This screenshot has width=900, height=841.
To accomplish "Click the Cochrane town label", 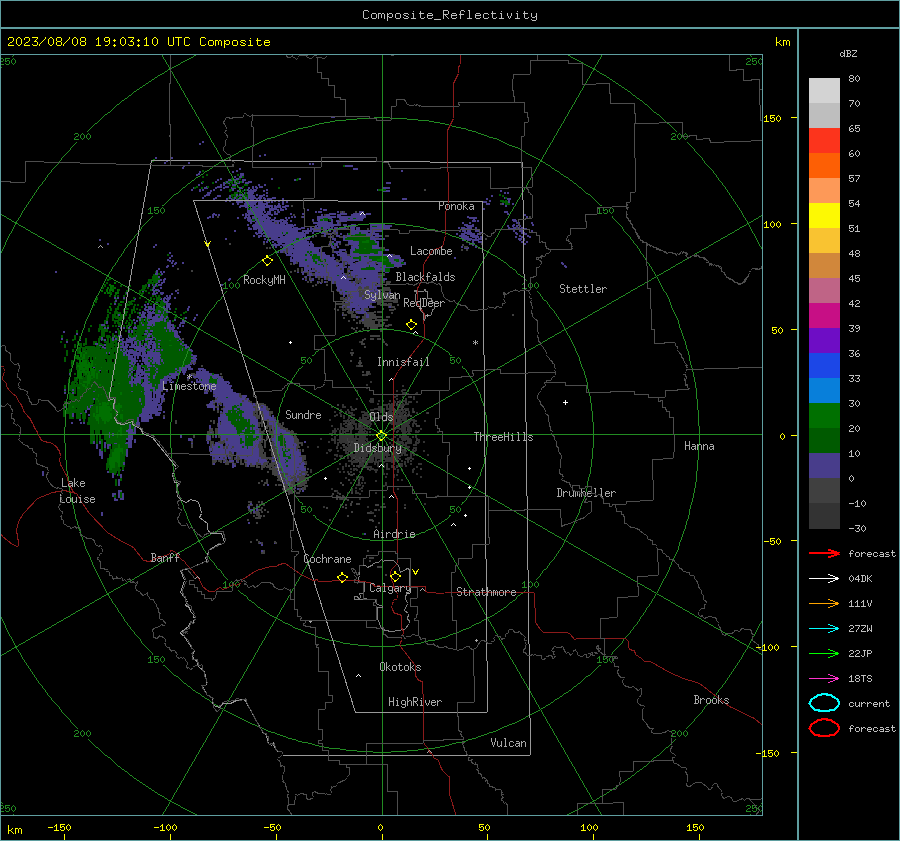I will 327,559.
